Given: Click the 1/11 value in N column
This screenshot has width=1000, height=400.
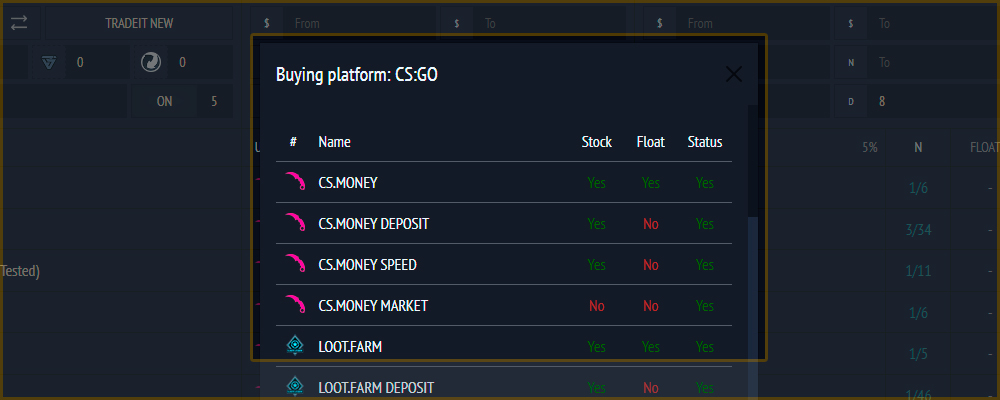Looking at the screenshot, I should 918,271.
